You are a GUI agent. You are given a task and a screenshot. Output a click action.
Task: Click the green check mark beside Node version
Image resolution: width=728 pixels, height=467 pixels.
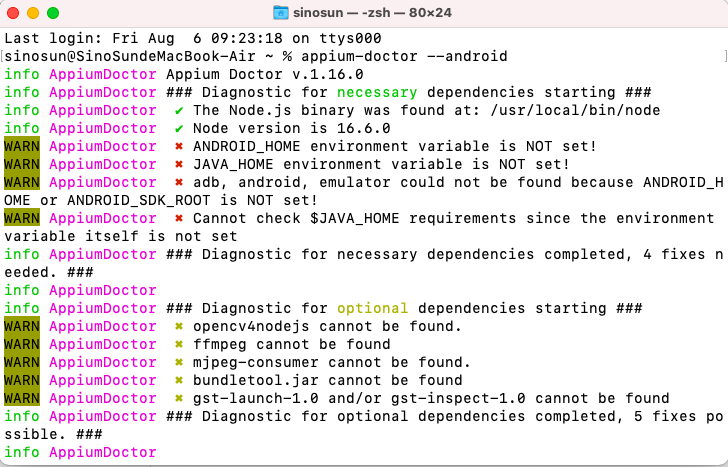point(178,128)
